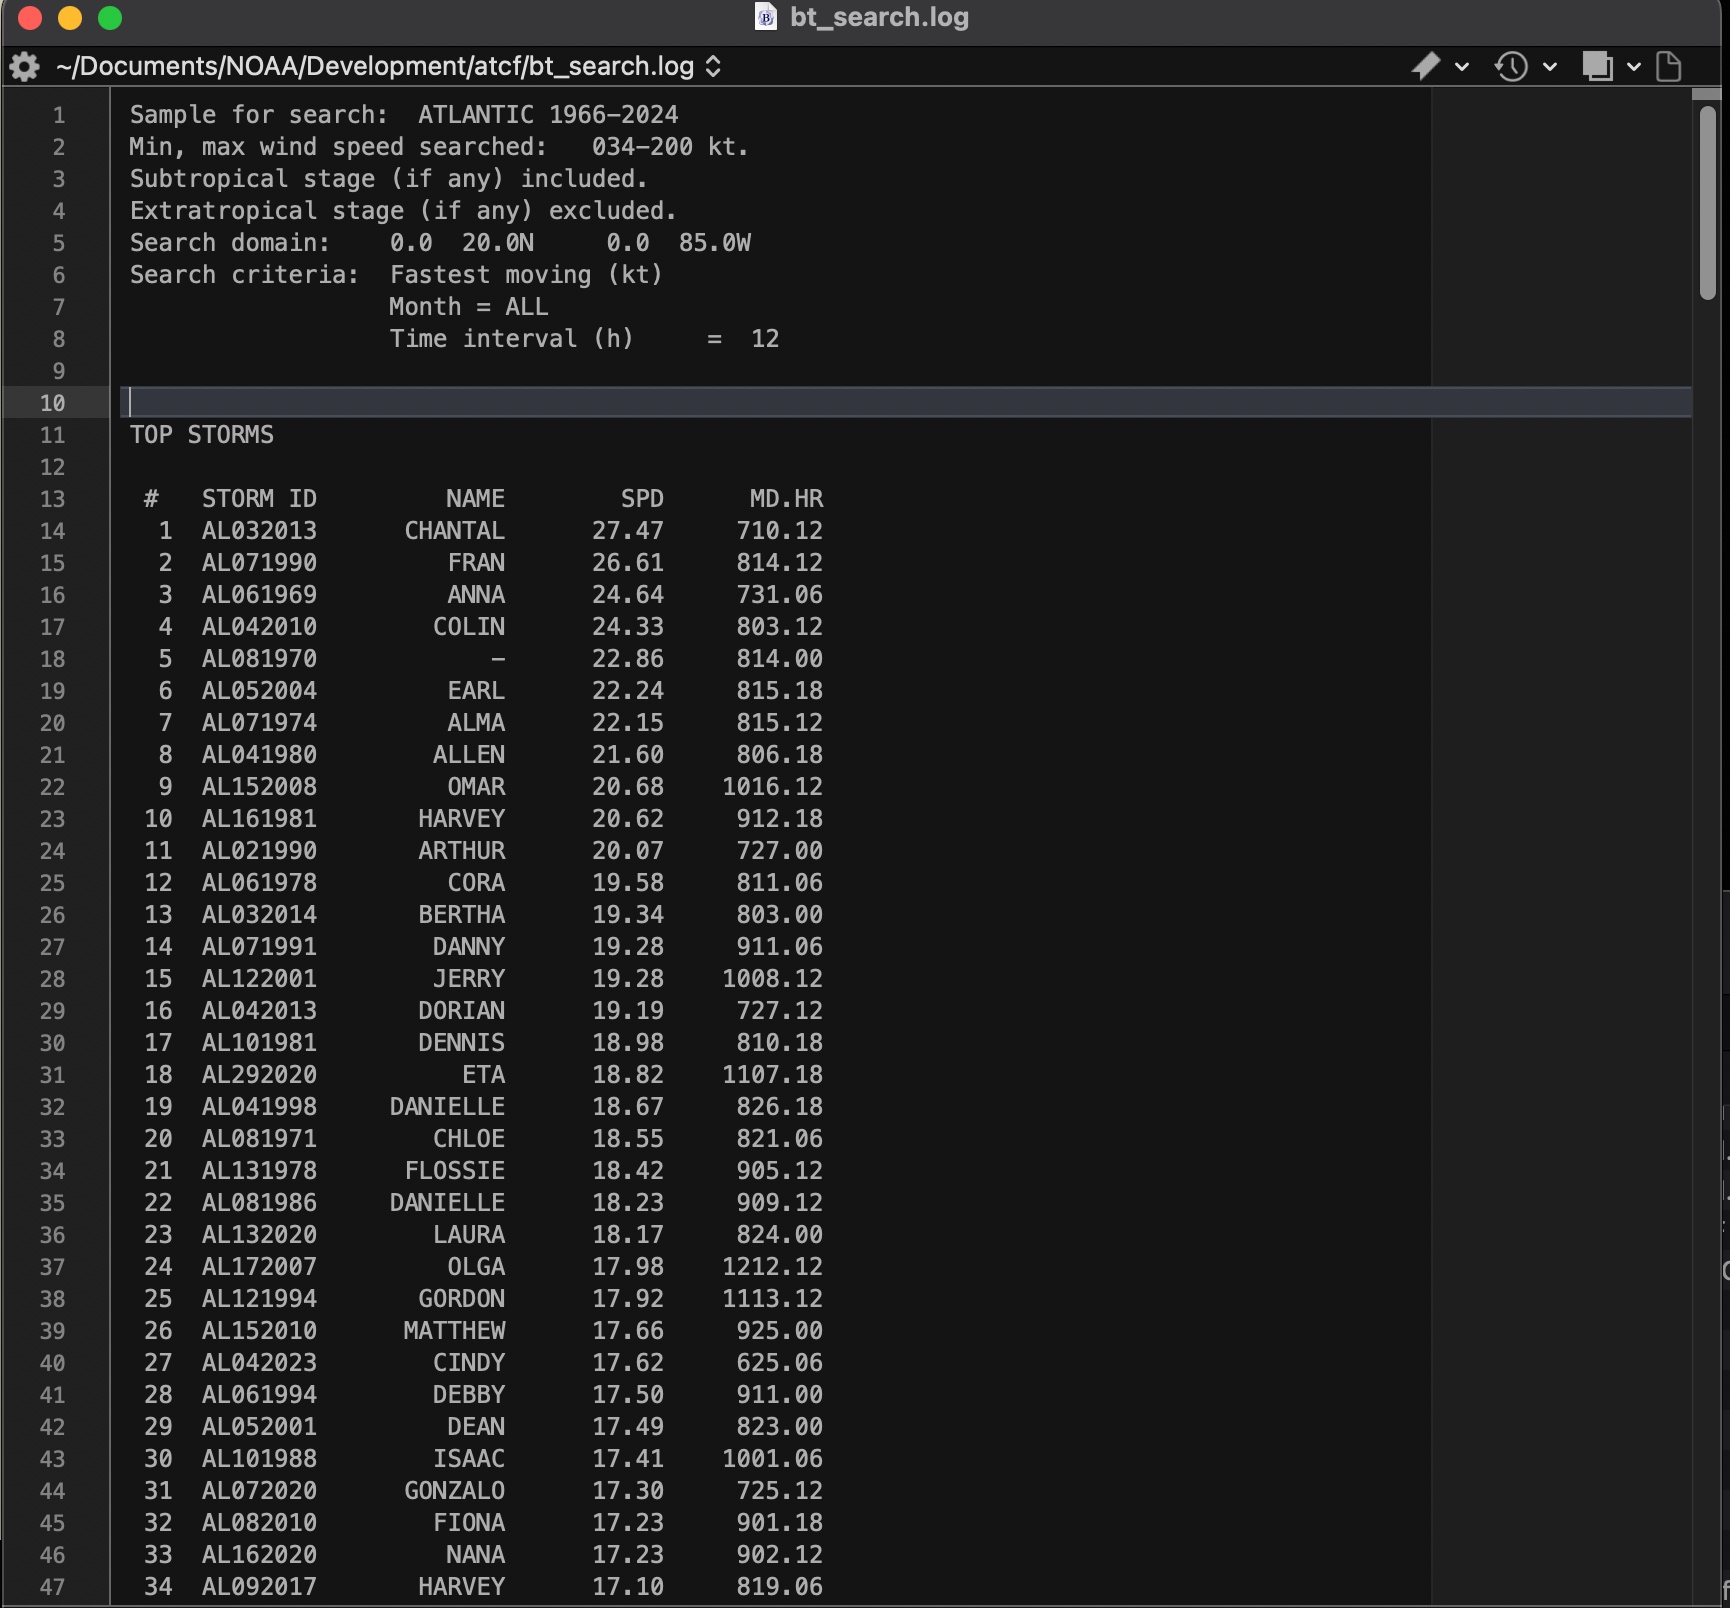
Task: Click the bt_search.log window title text
Action: click(879, 17)
